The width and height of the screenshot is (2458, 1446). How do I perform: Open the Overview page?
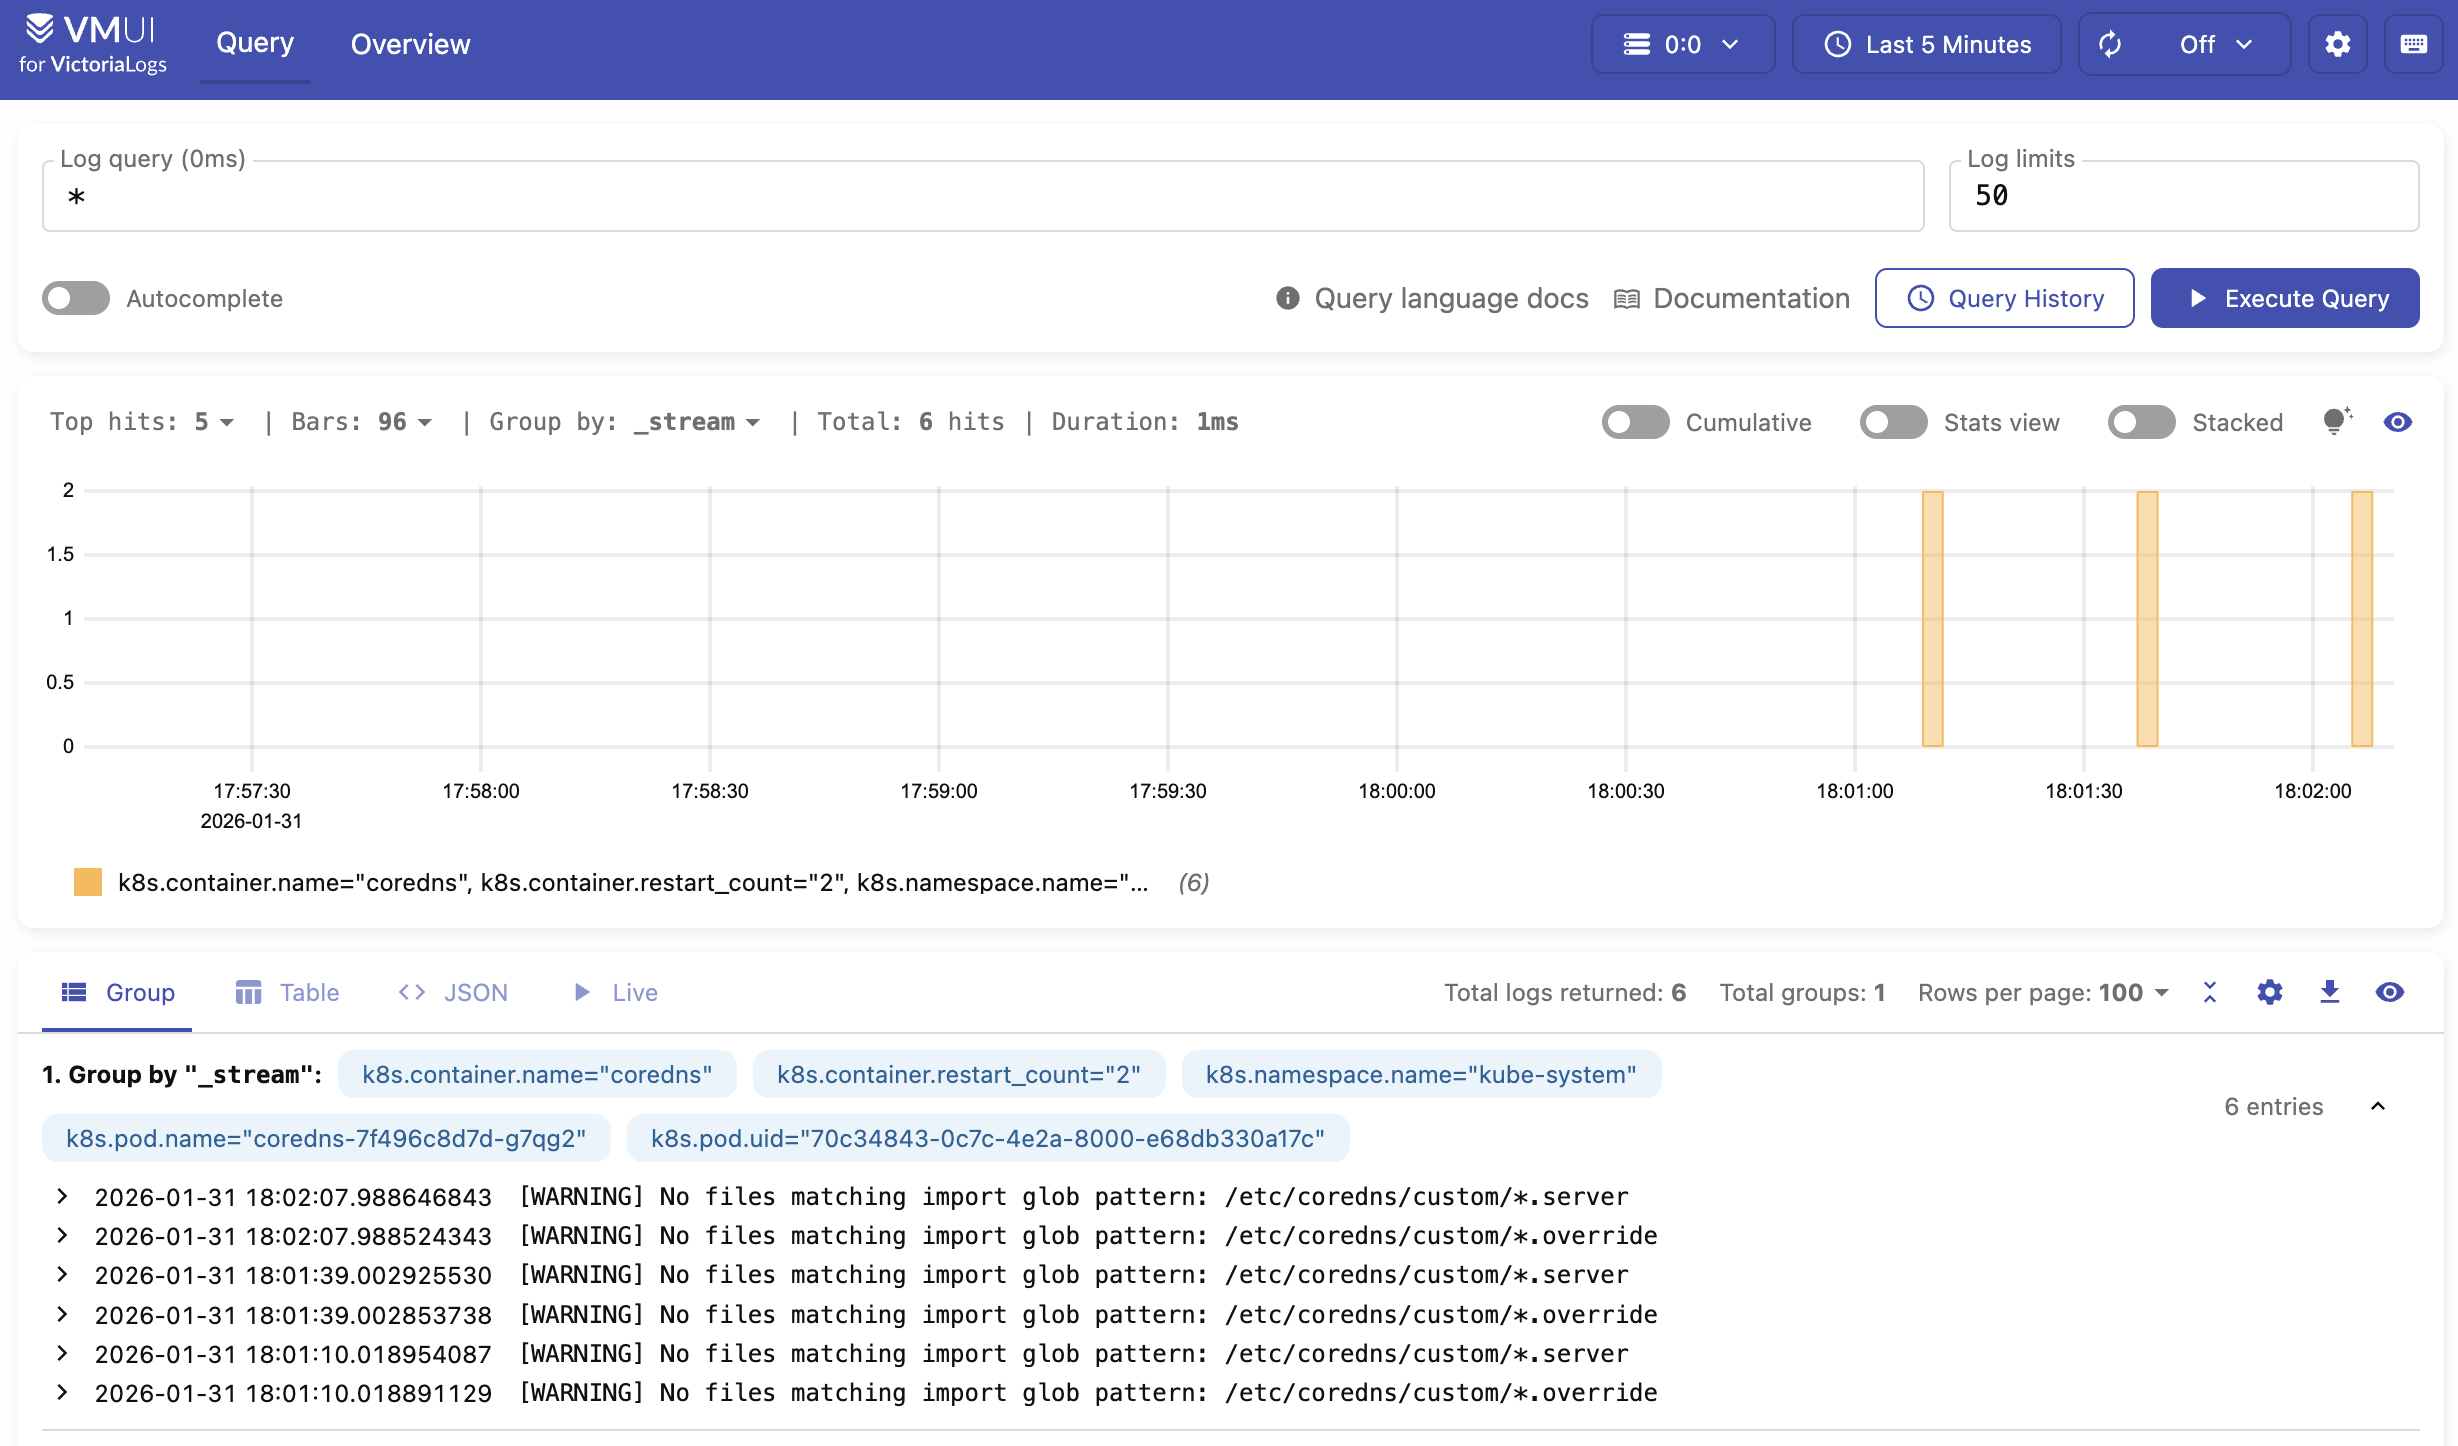click(x=409, y=44)
